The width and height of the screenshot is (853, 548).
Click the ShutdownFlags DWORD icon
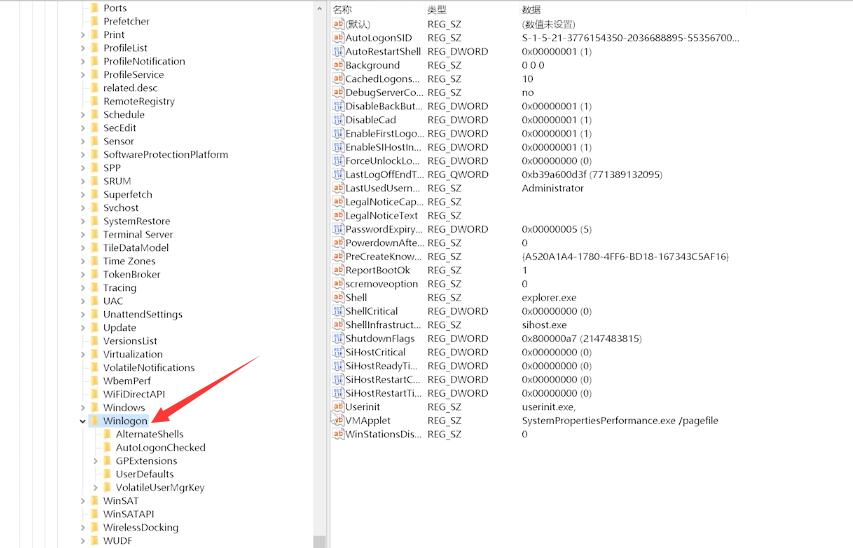[338, 338]
